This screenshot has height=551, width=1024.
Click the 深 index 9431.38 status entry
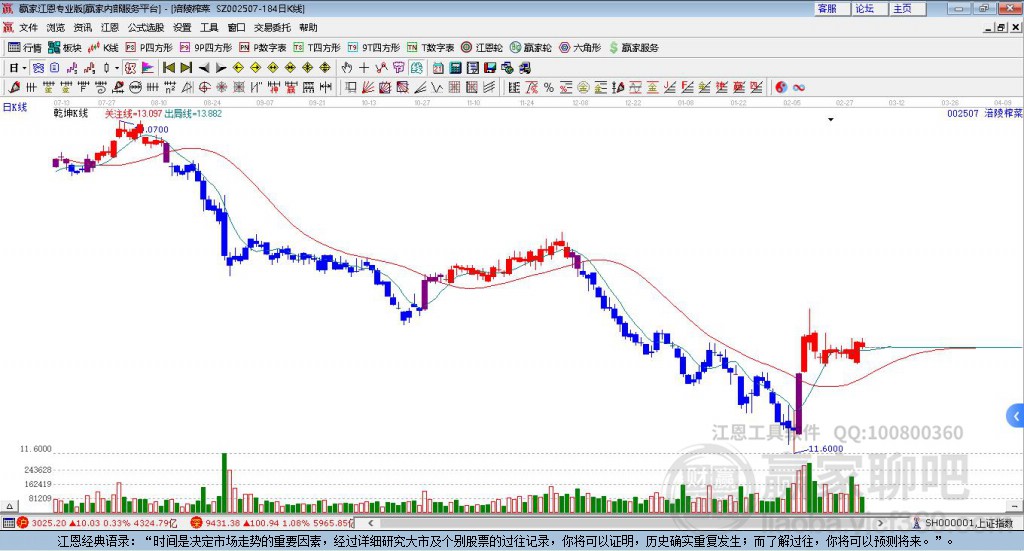(x=272, y=523)
